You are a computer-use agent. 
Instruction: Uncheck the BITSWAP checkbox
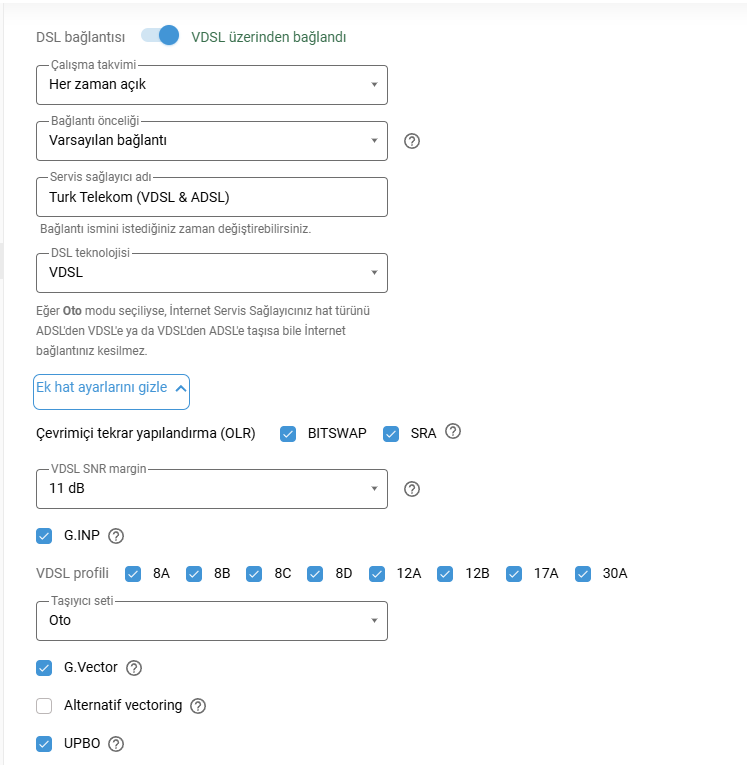coord(288,434)
